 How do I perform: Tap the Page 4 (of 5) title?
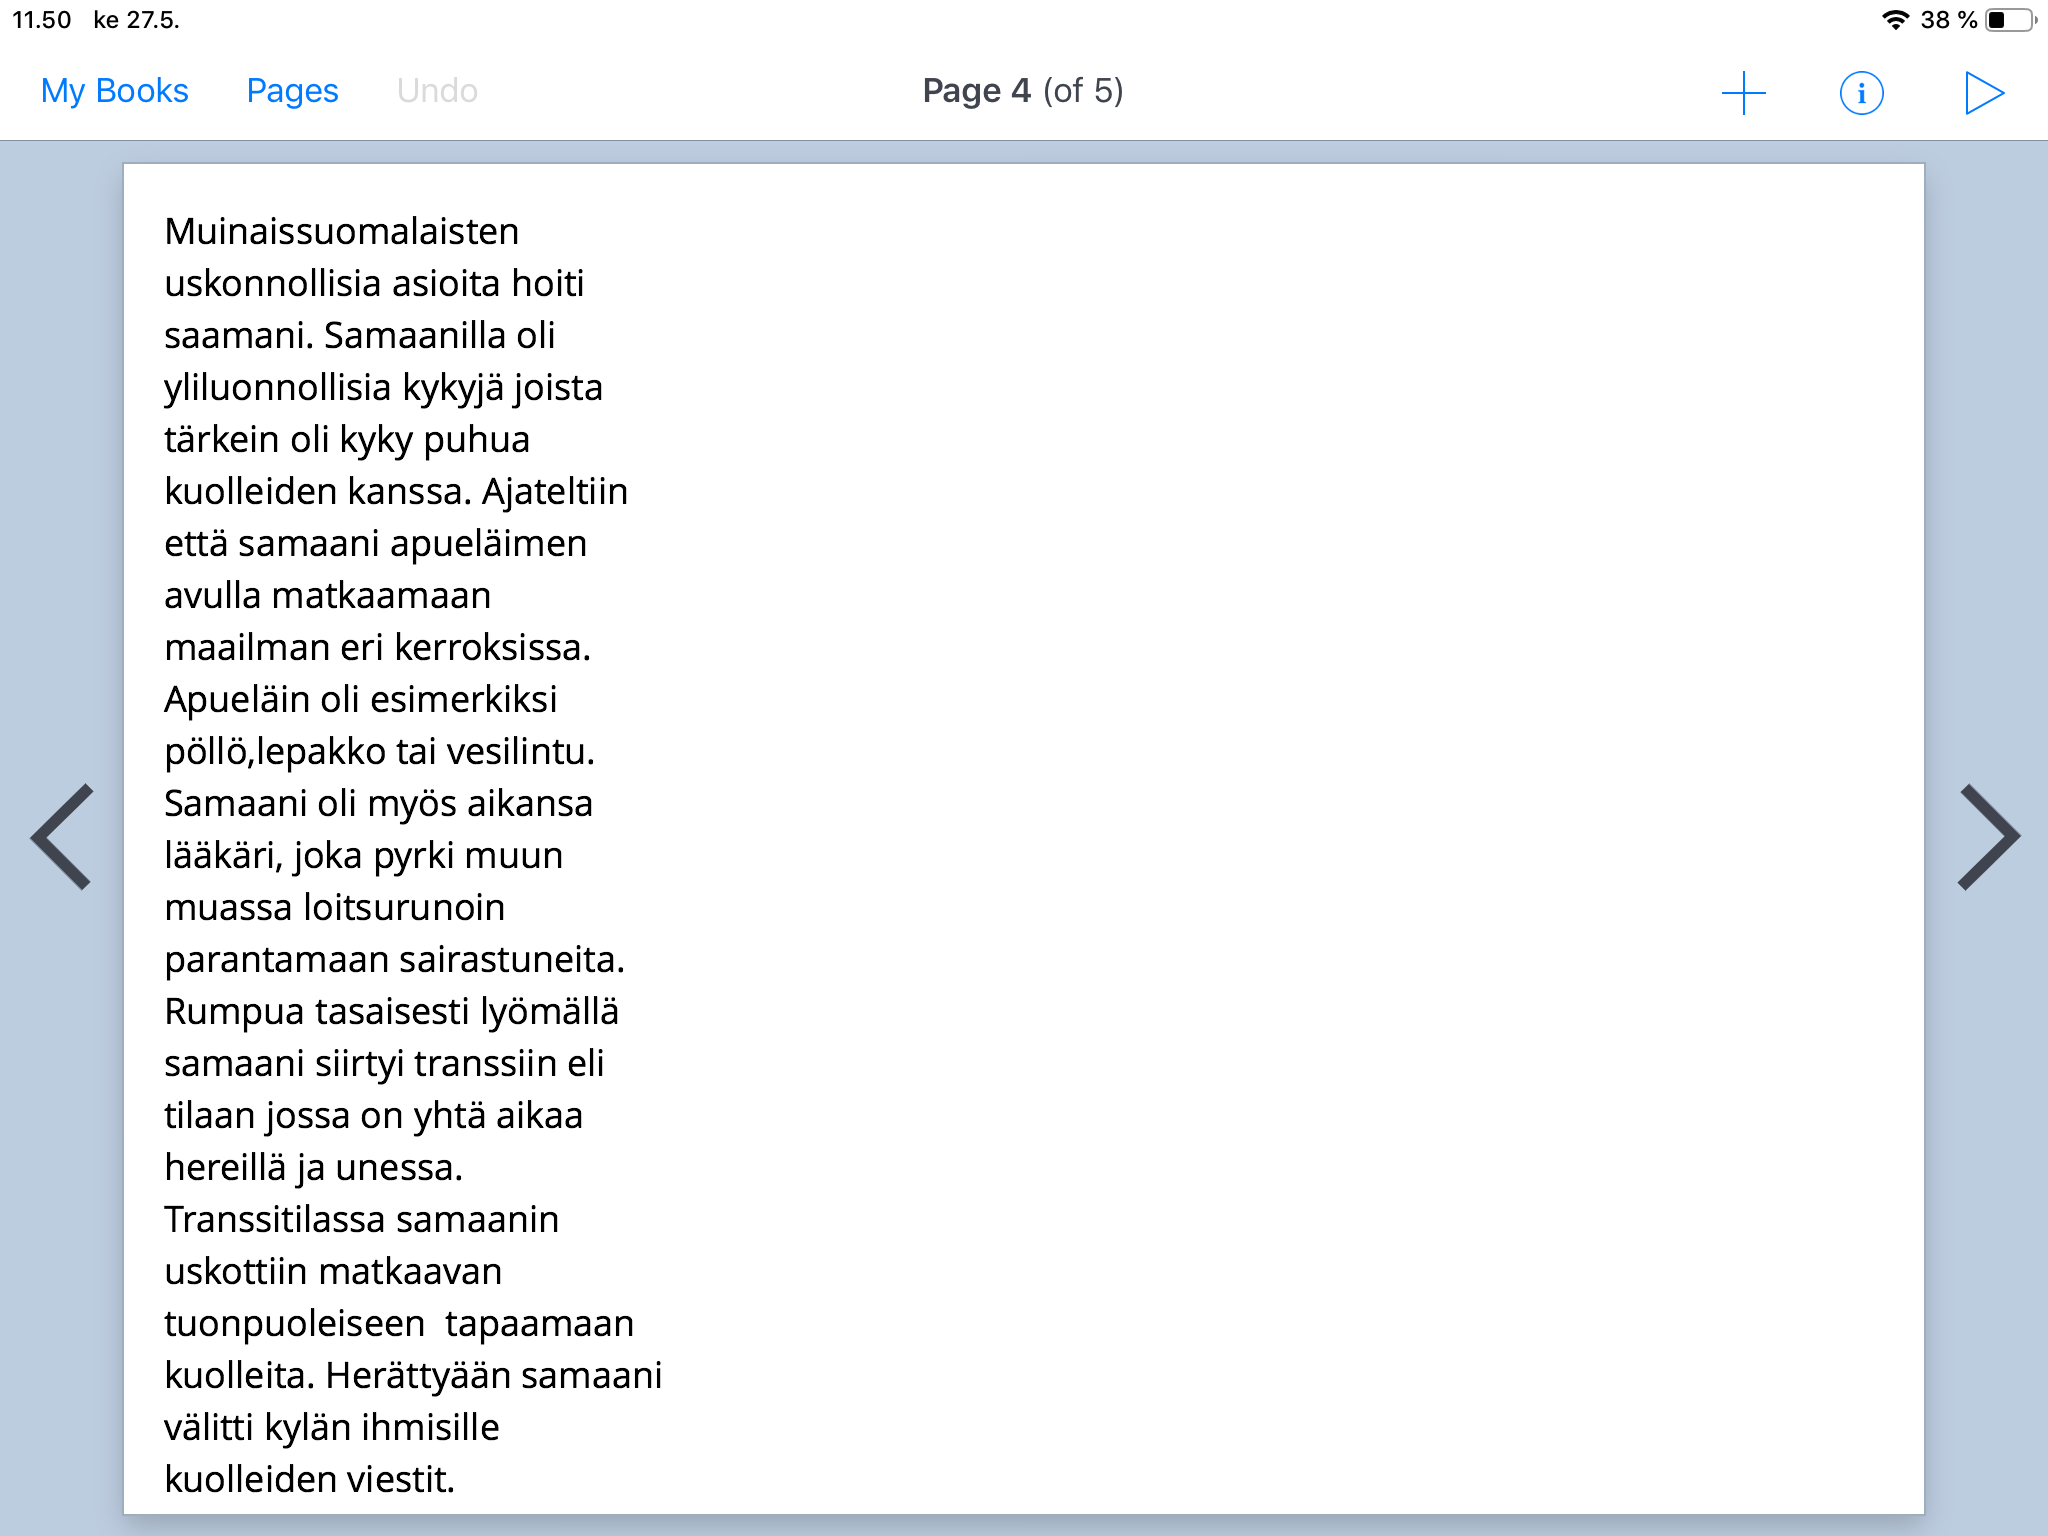(1022, 91)
